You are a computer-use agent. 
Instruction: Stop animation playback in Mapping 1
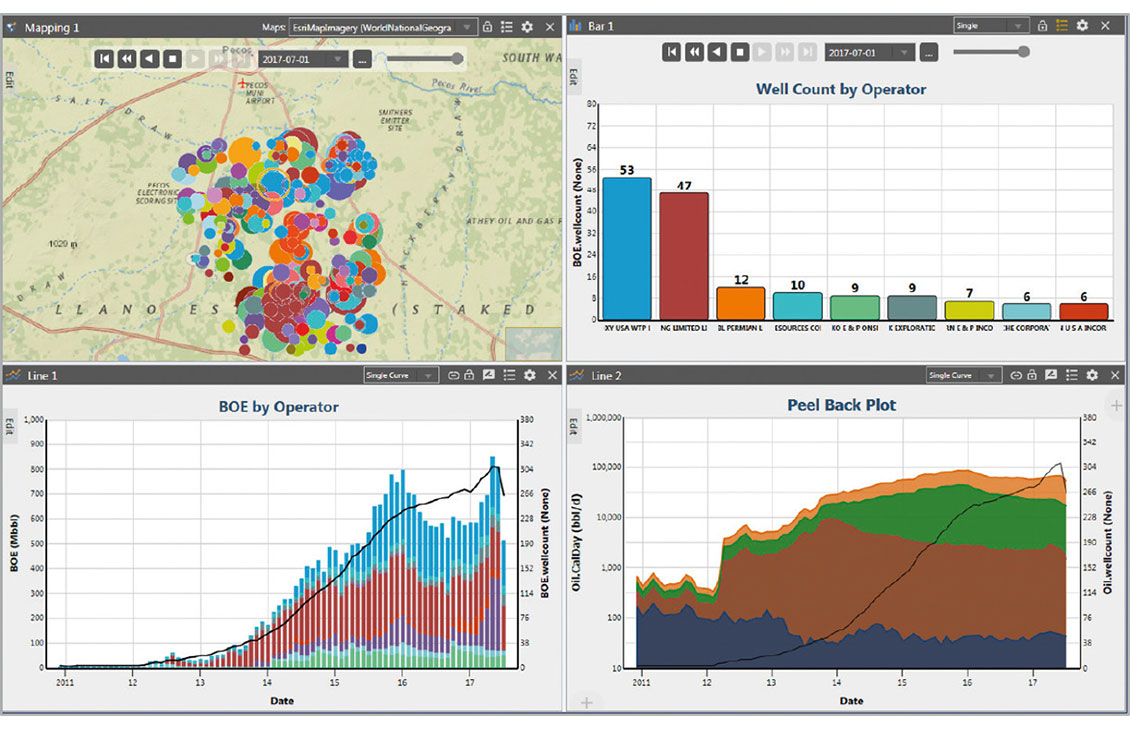click(x=172, y=59)
